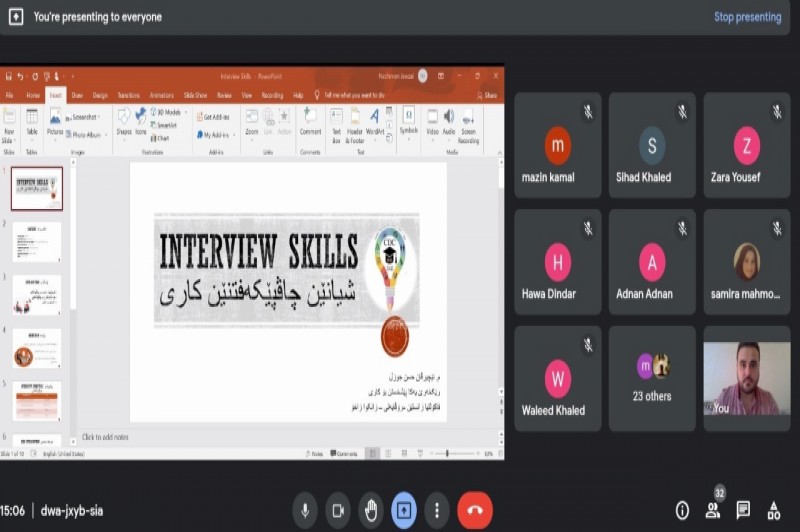This screenshot has width=800, height=532.
Task: Click the '23 others' participant tile
Action: click(652, 378)
